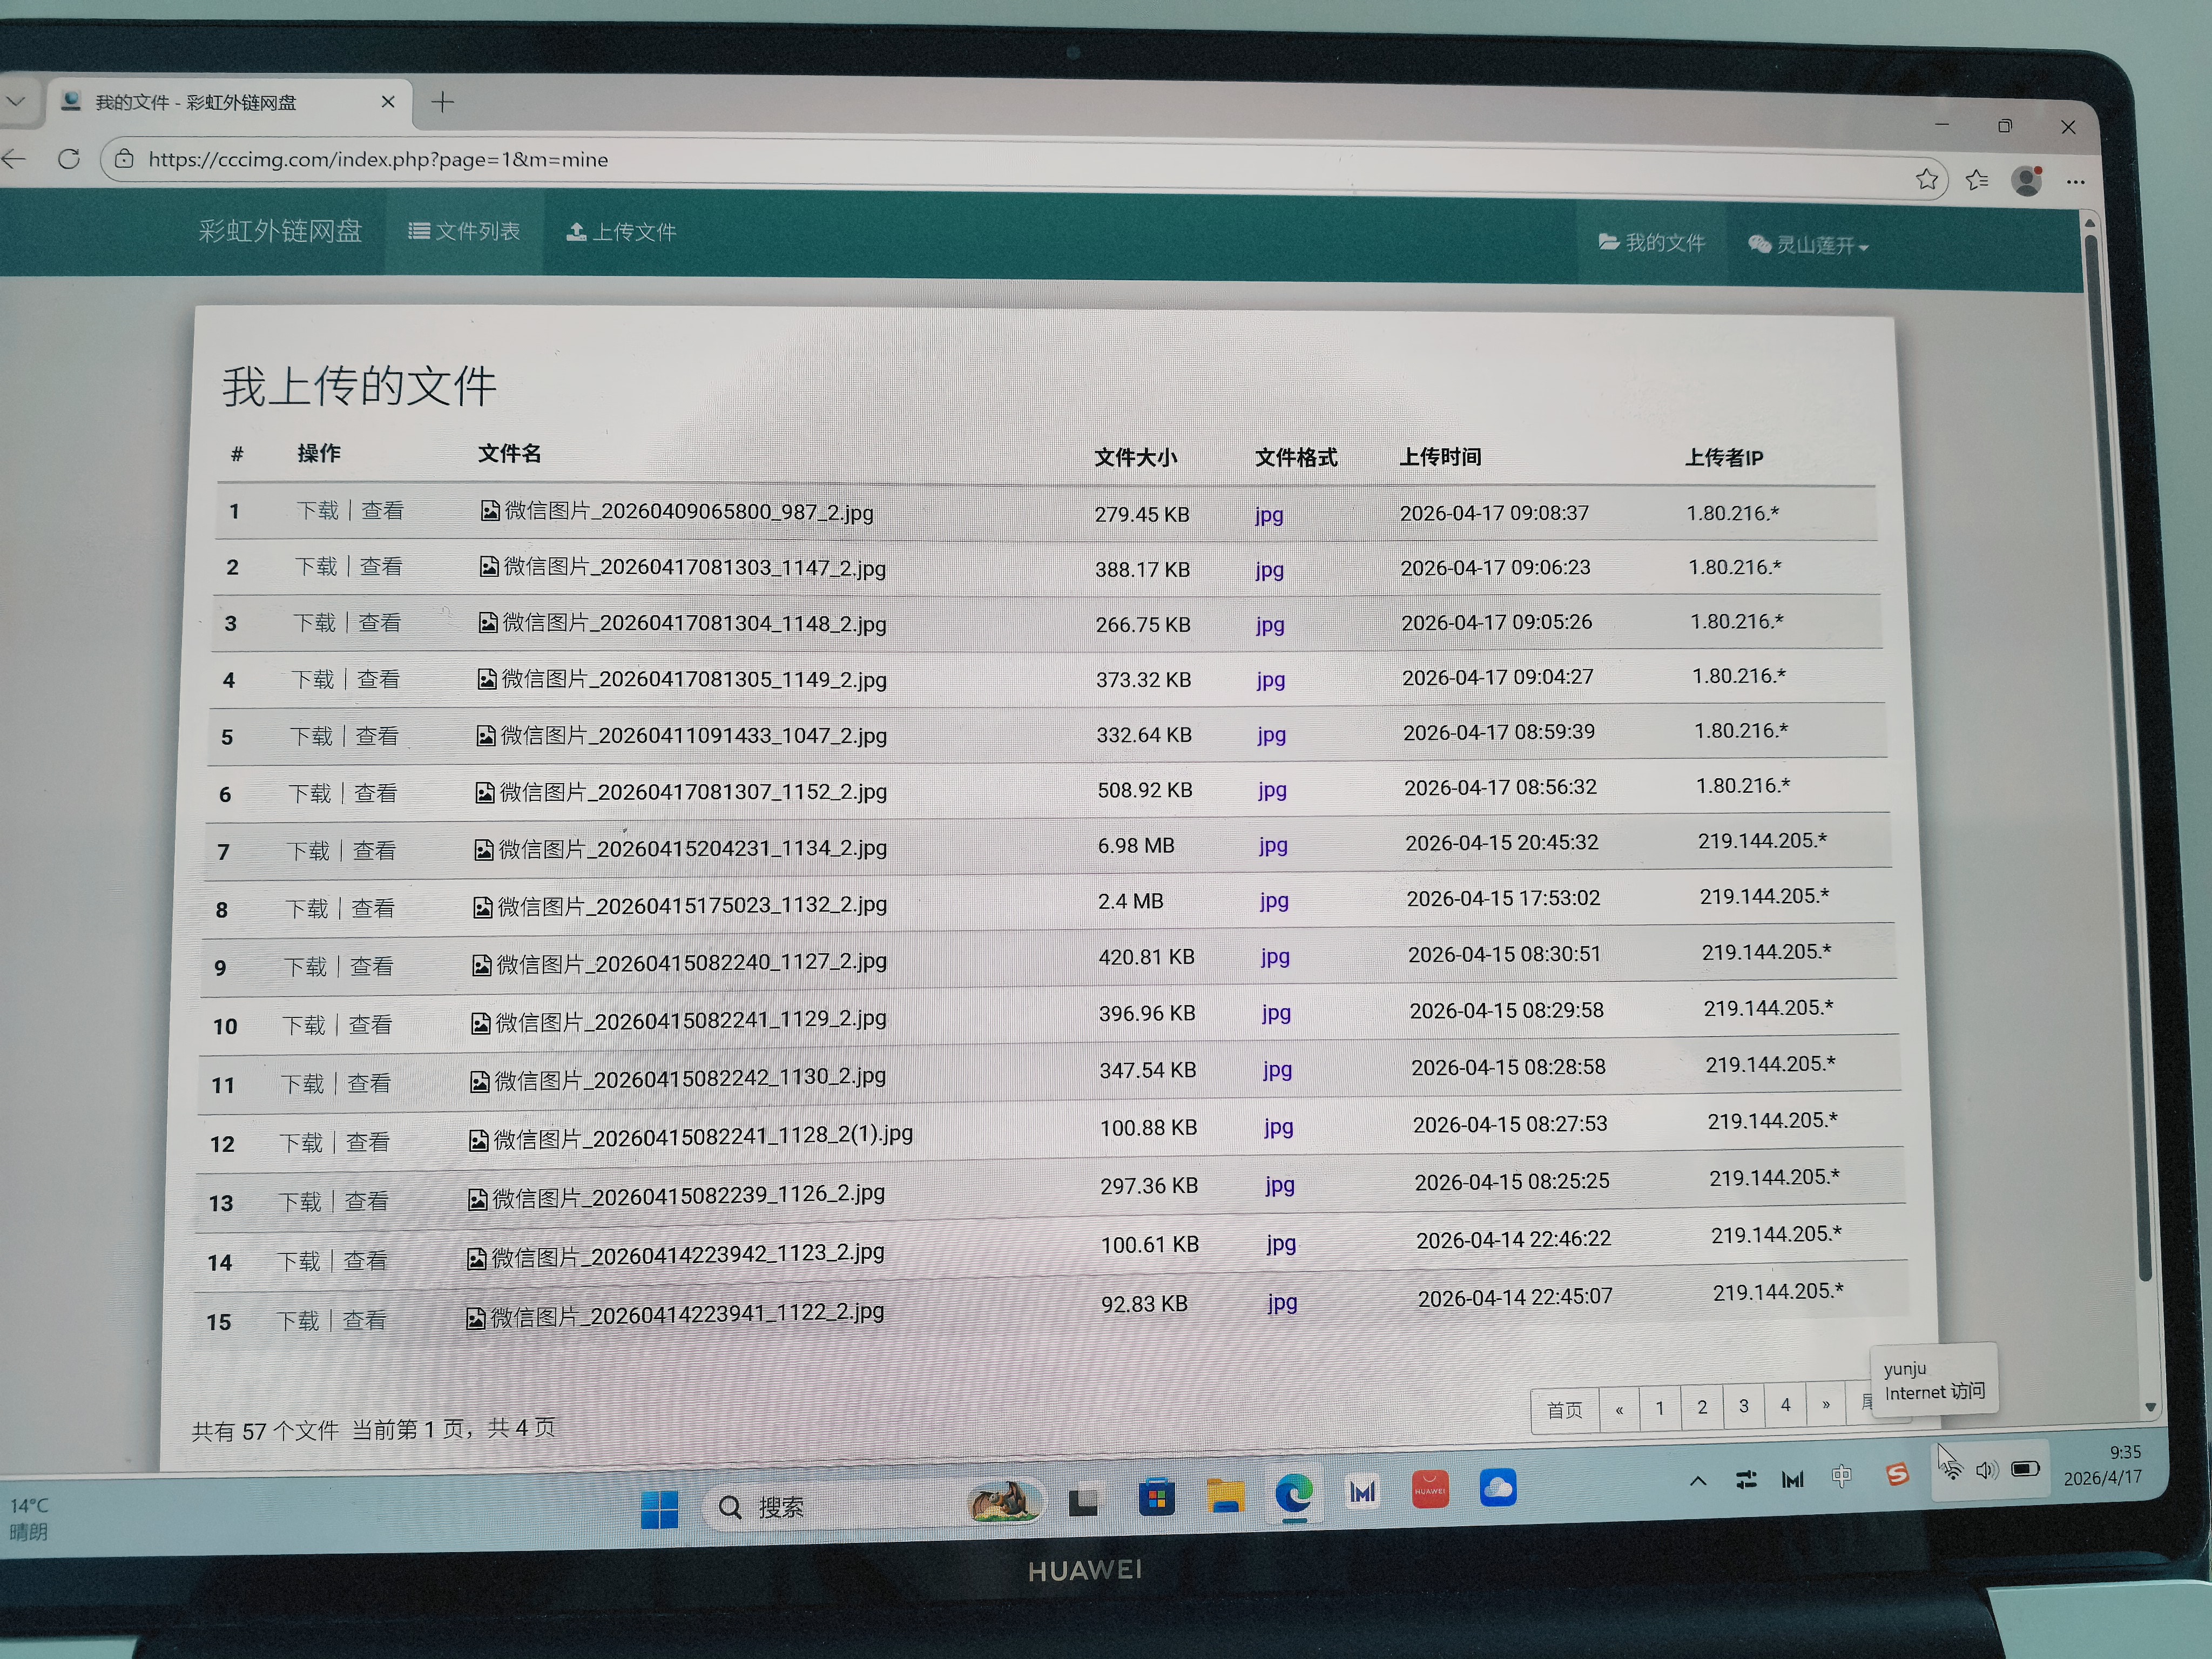Viewport: 2212px width, 1659px height.
Task: Refresh the page with reload icon
Action: 68,159
